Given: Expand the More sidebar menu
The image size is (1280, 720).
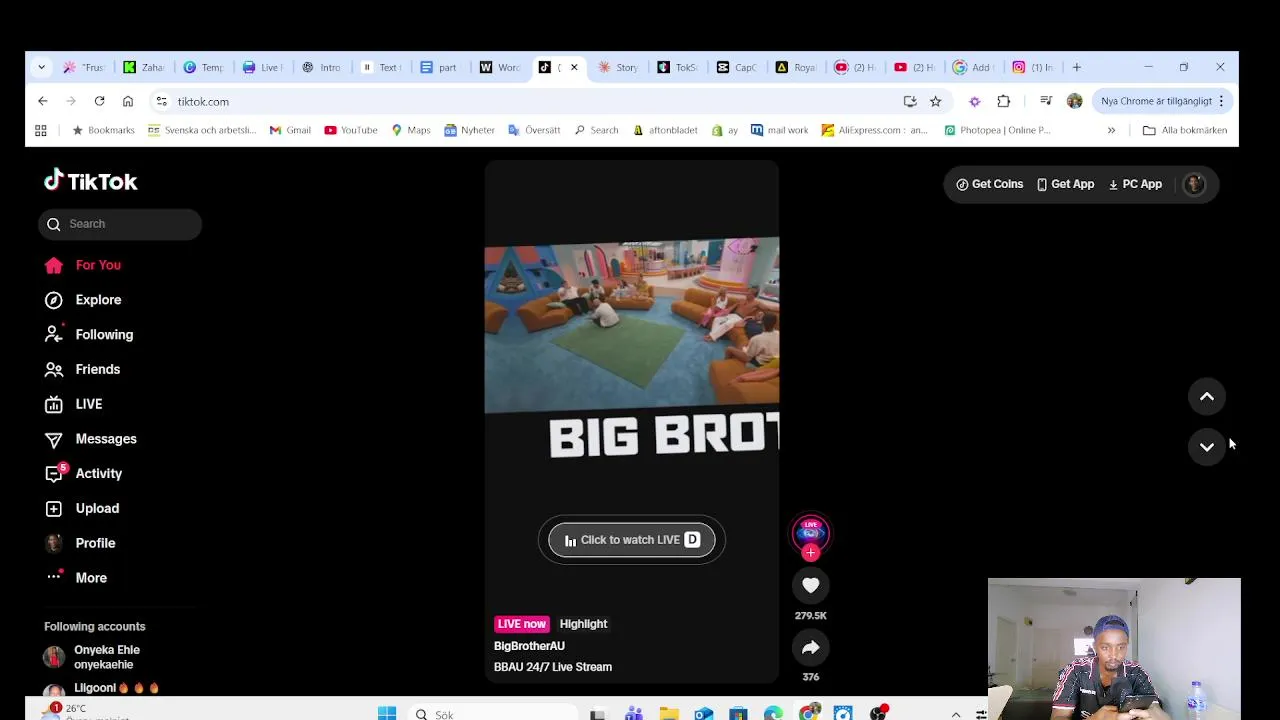Looking at the screenshot, I should click(77, 578).
